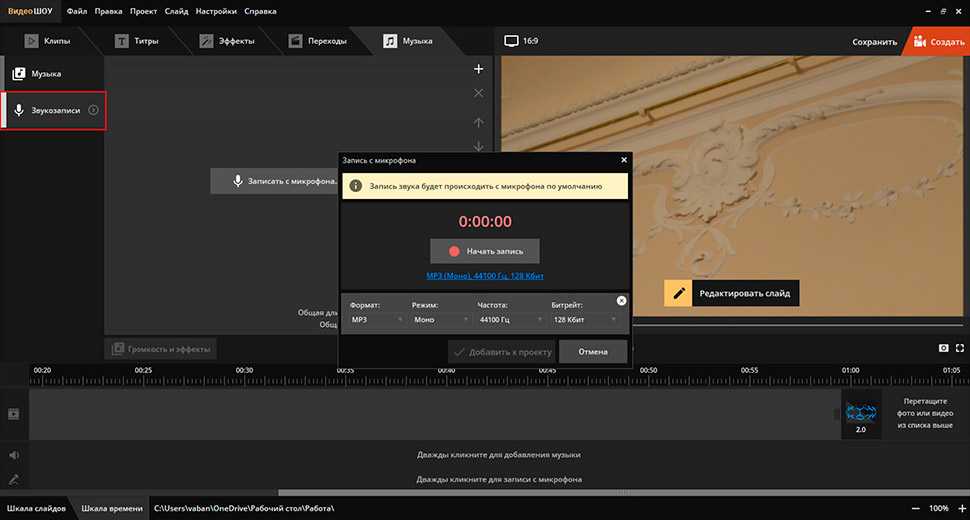The image size is (970, 520).
Task: Select the 16:9 aspect ratio selector
Action: (x=522, y=41)
